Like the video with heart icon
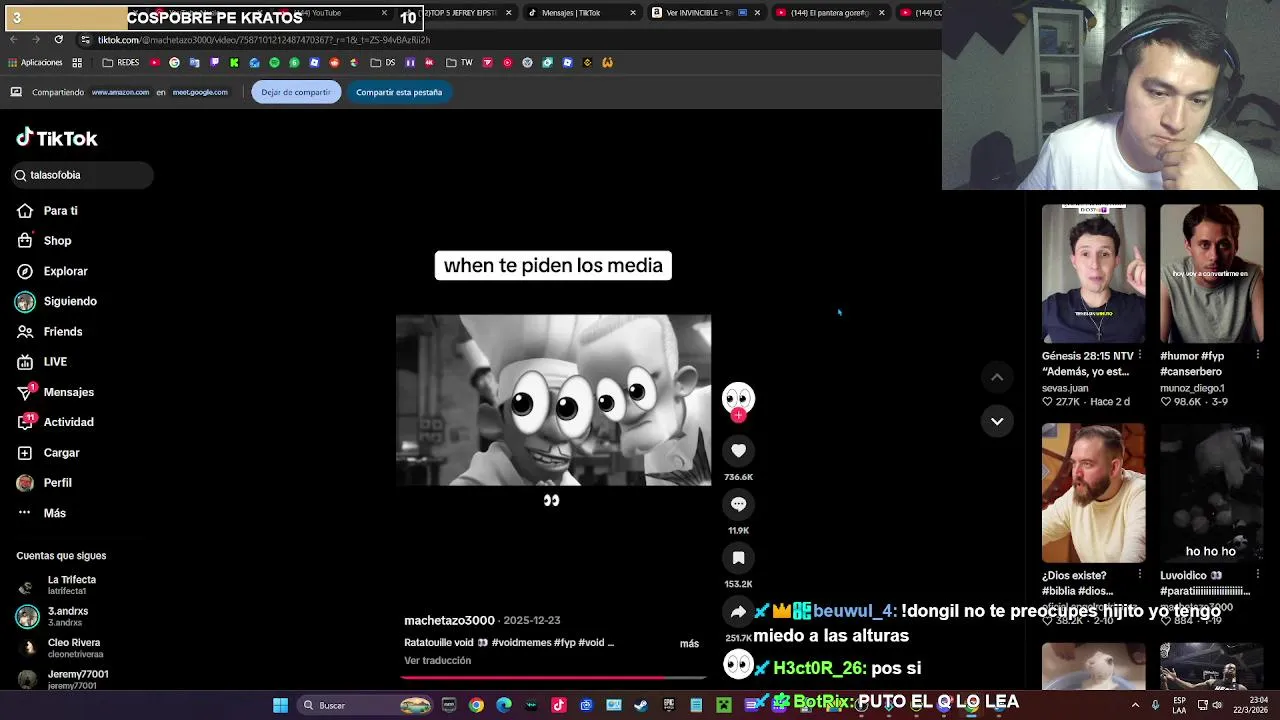The height and width of the screenshot is (720, 1280). click(738, 451)
